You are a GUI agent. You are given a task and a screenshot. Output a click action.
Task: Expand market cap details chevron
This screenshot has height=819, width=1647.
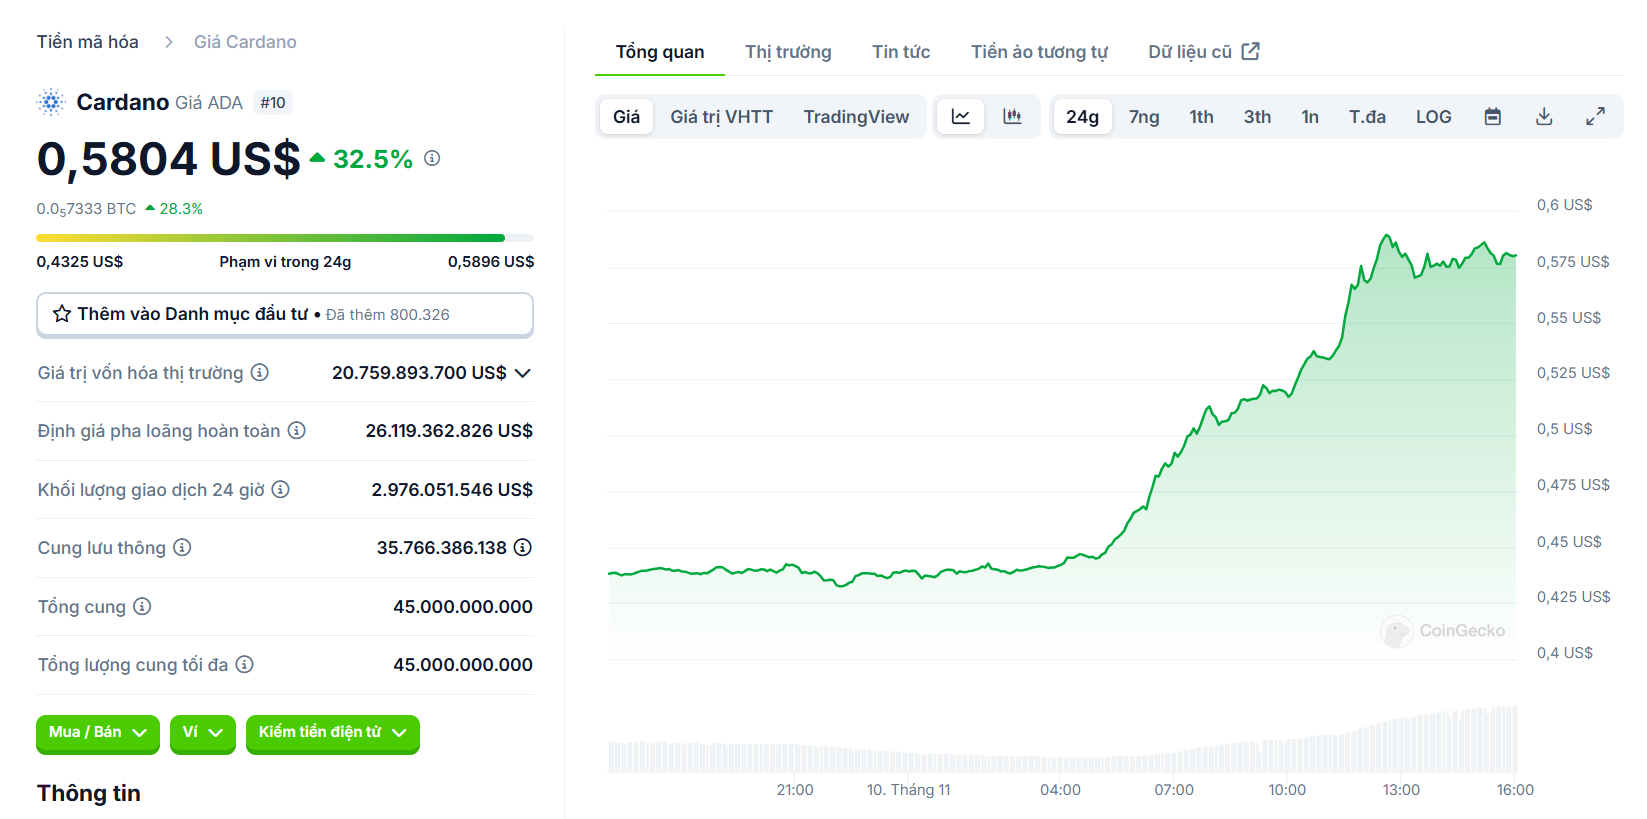point(523,373)
